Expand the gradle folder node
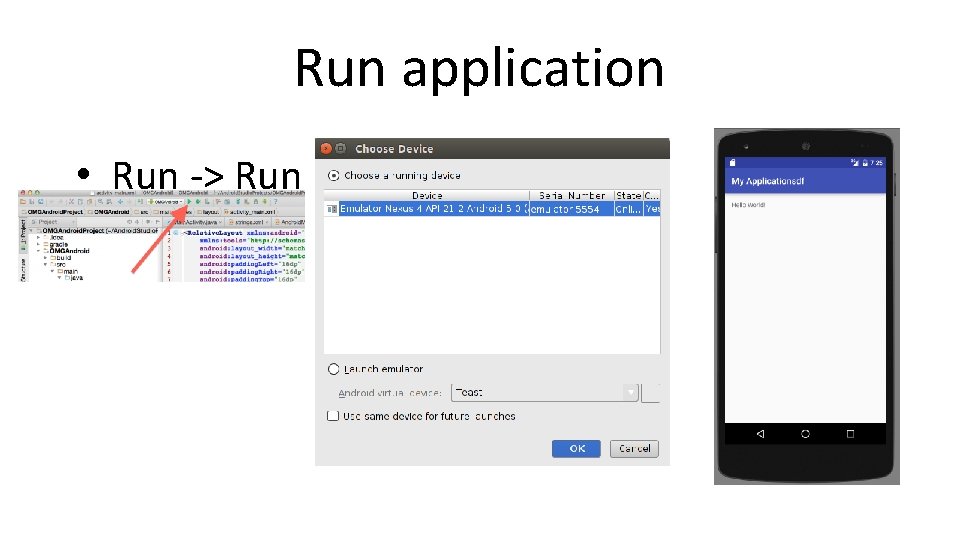The height and width of the screenshot is (540, 960). [38, 244]
